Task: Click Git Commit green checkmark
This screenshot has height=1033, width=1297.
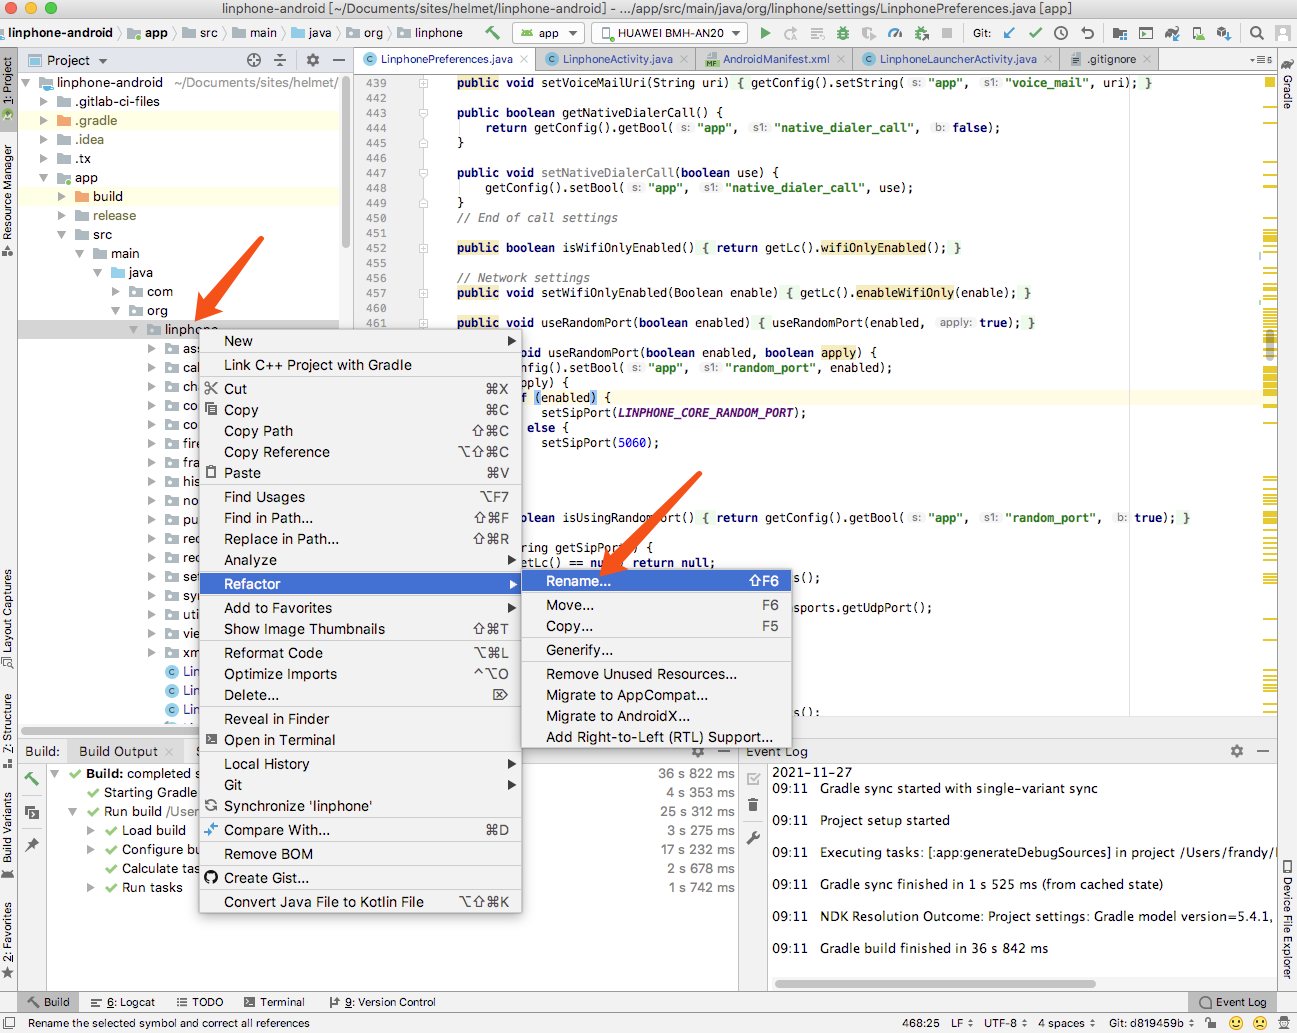Action: [1035, 33]
